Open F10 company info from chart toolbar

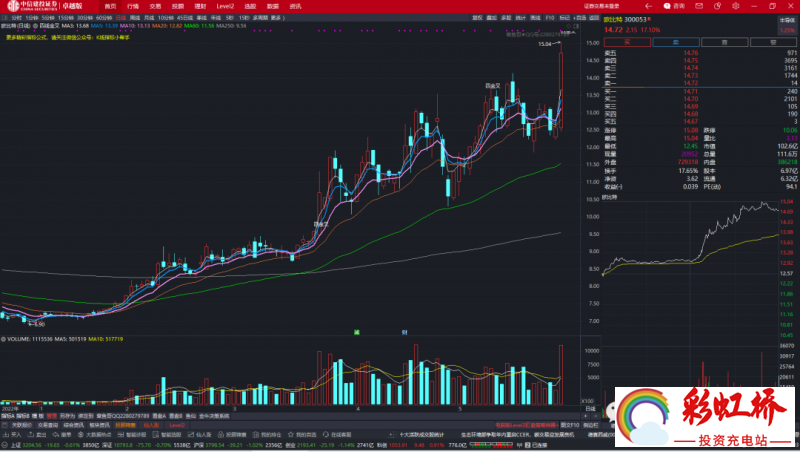[x=549, y=18]
